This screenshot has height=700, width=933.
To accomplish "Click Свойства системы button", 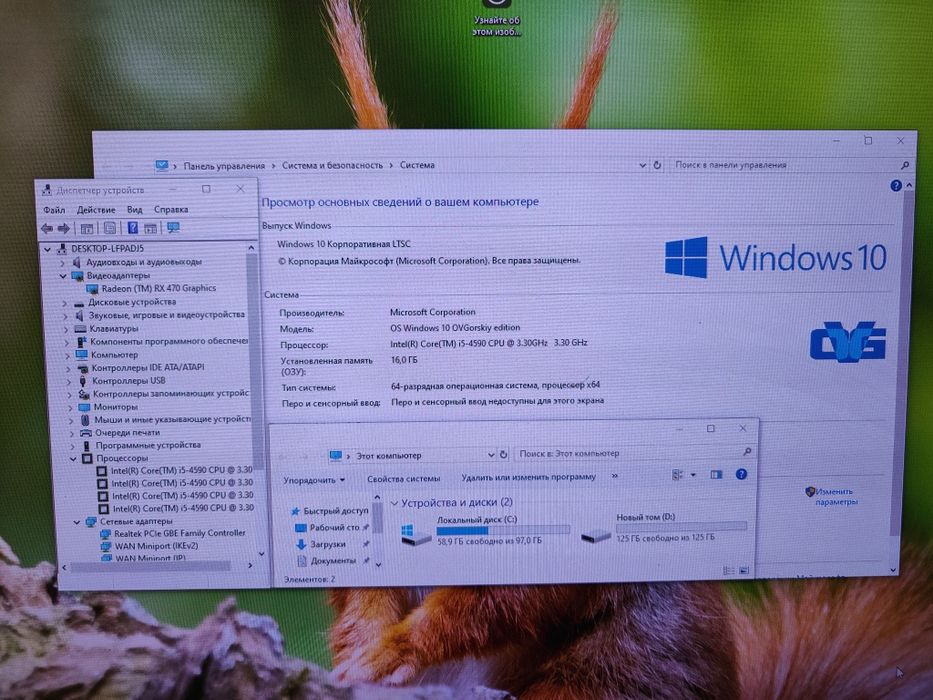I will 403,479.
